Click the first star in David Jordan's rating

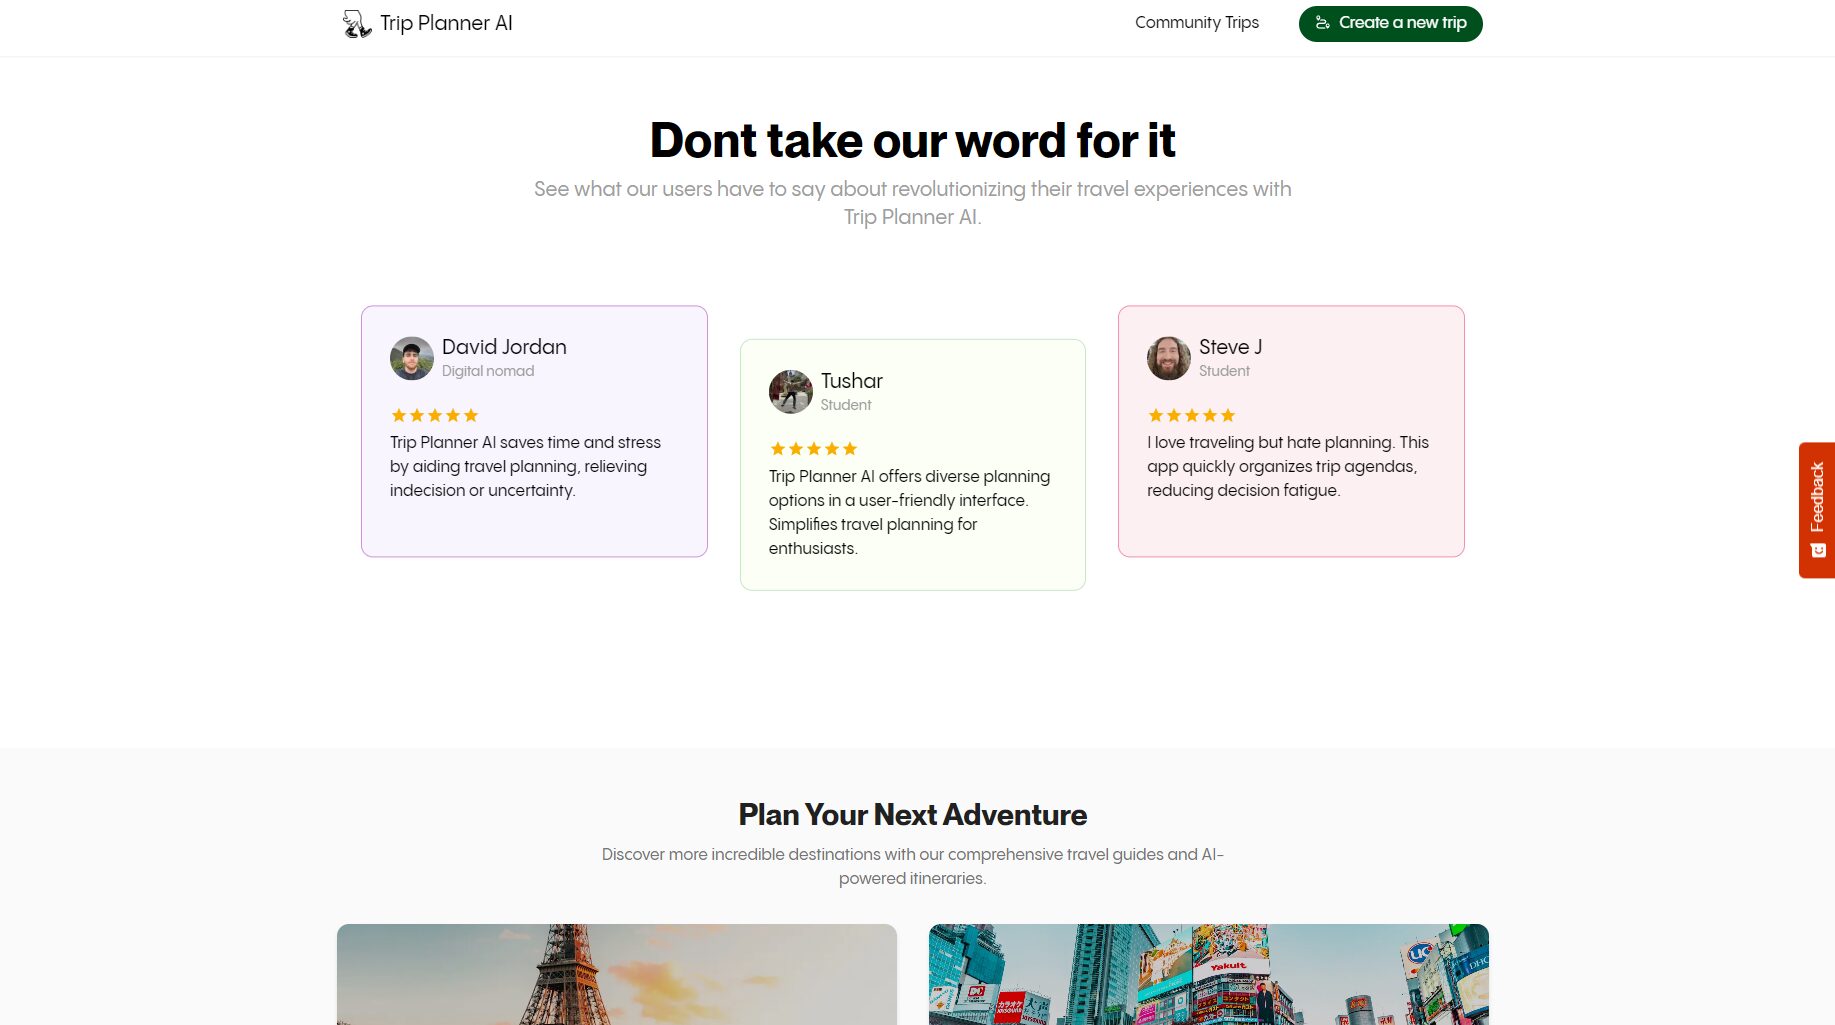[x=397, y=415]
